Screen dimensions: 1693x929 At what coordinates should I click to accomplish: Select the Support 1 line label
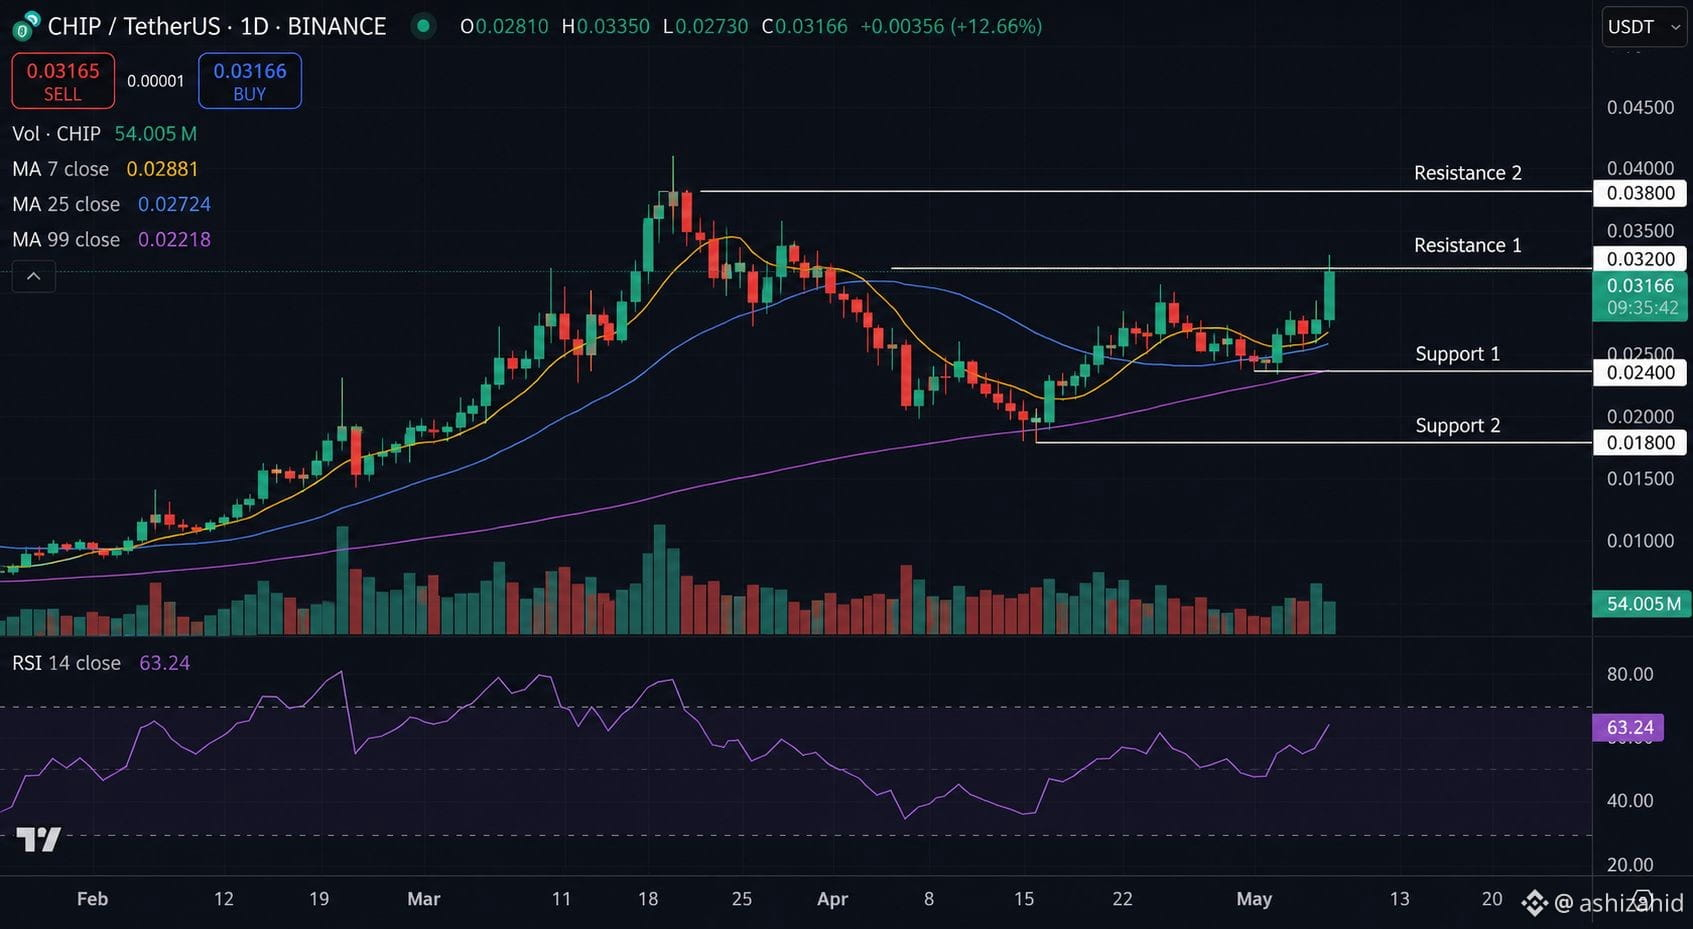[x=1458, y=354]
